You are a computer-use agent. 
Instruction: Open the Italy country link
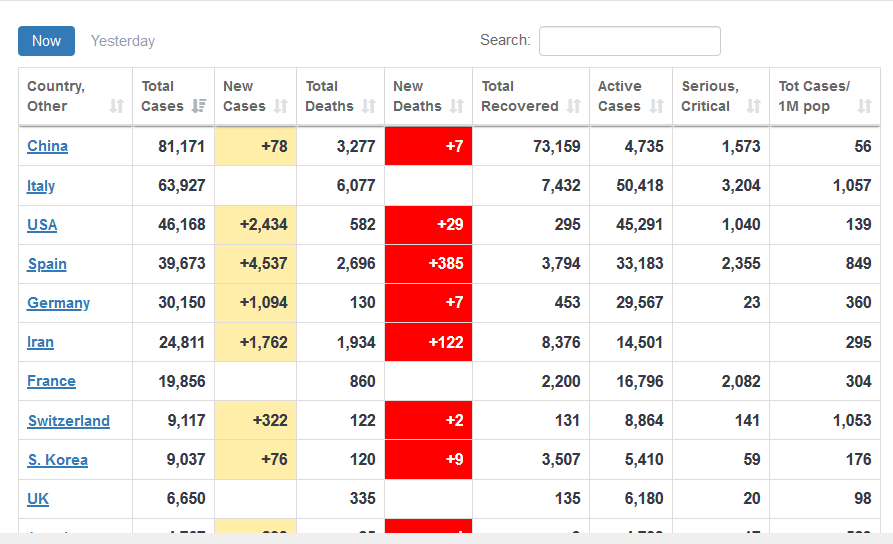click(x=41, y=186)
